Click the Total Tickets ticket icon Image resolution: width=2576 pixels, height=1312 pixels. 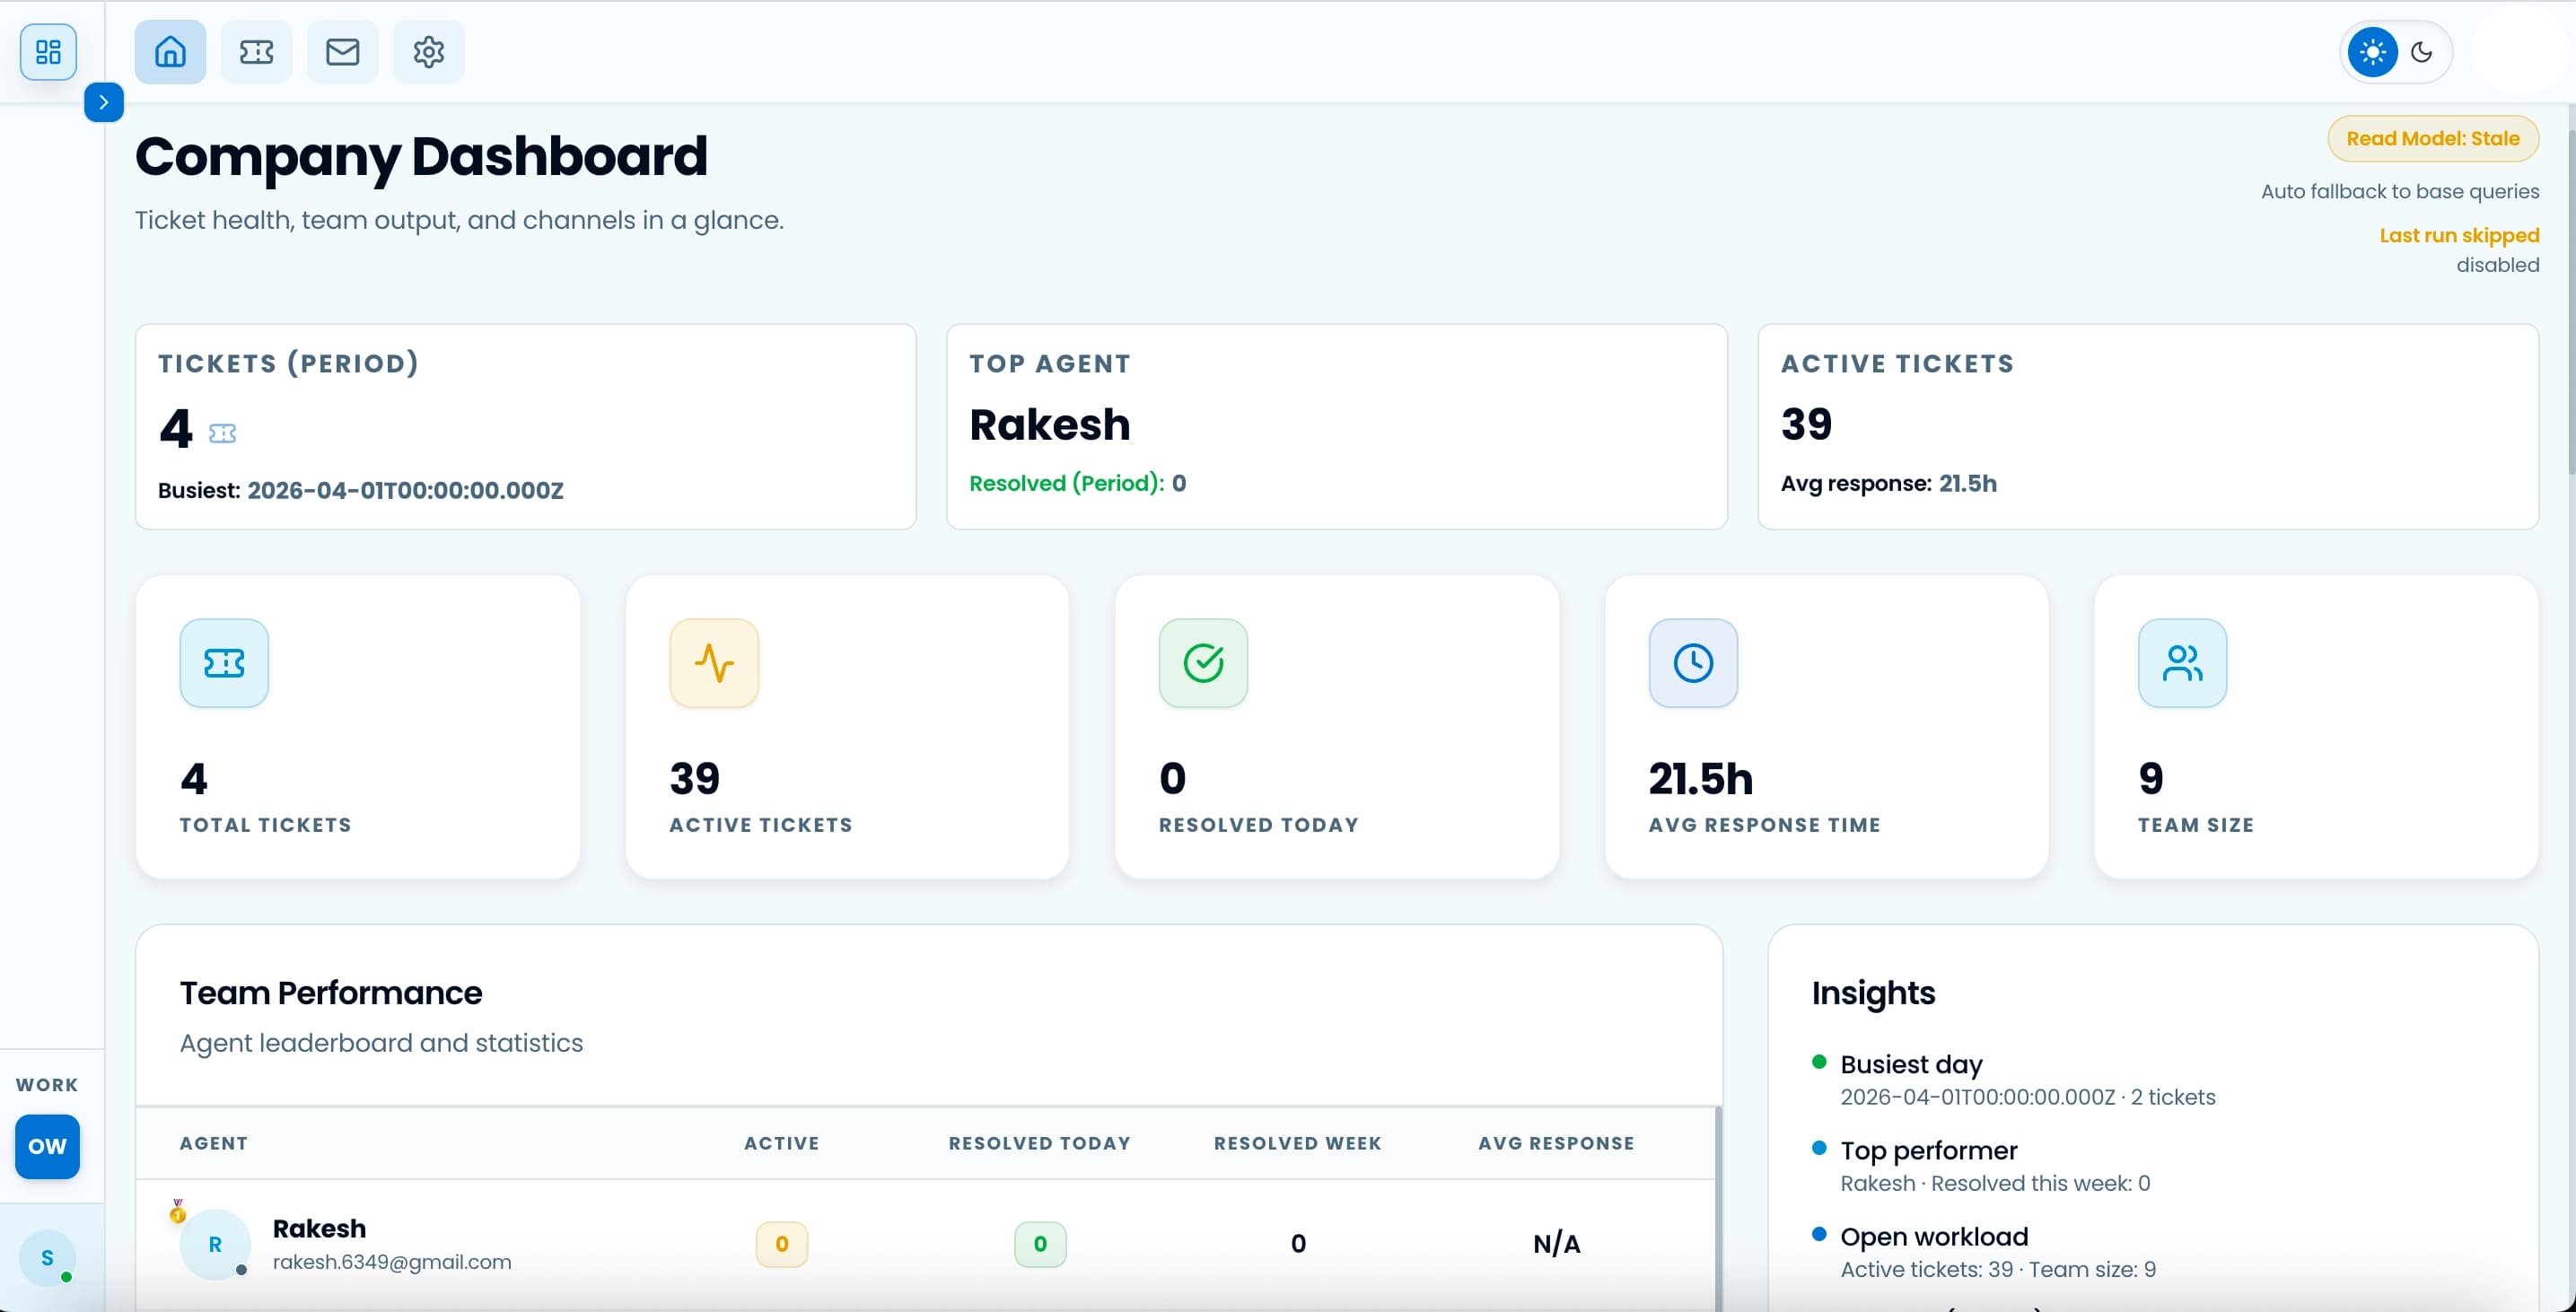224,662
